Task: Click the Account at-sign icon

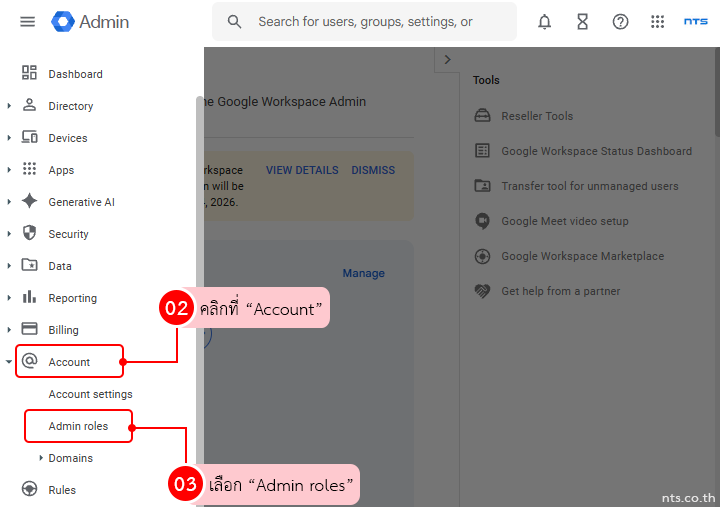Action: pos(29,361)
